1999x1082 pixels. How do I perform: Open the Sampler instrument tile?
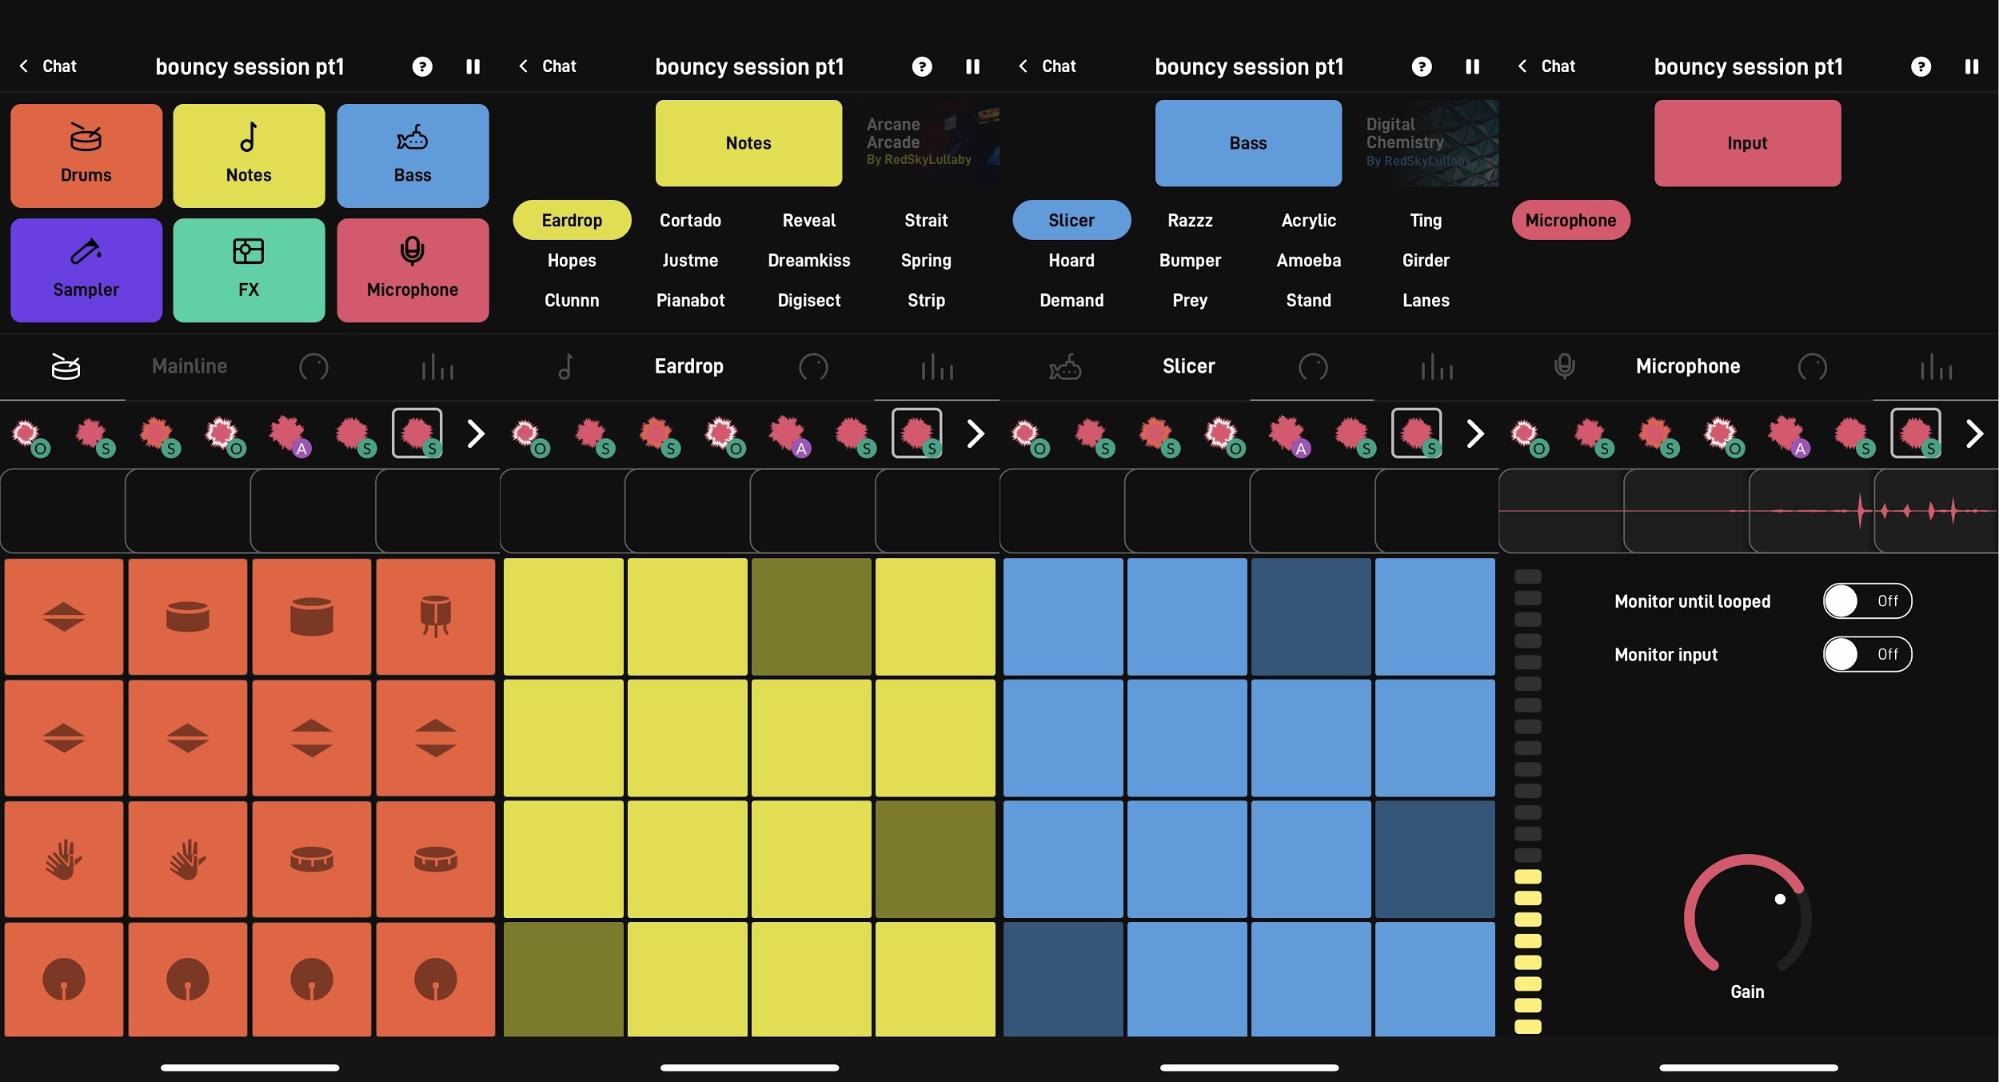(x=86, y=270)
